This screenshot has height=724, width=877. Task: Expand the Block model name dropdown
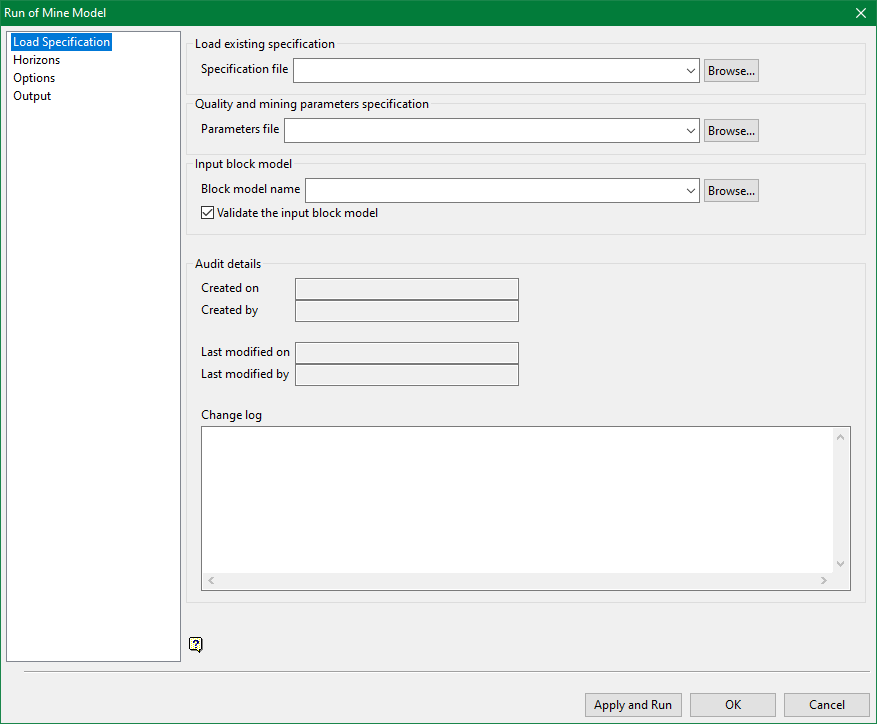click(691, 191)
